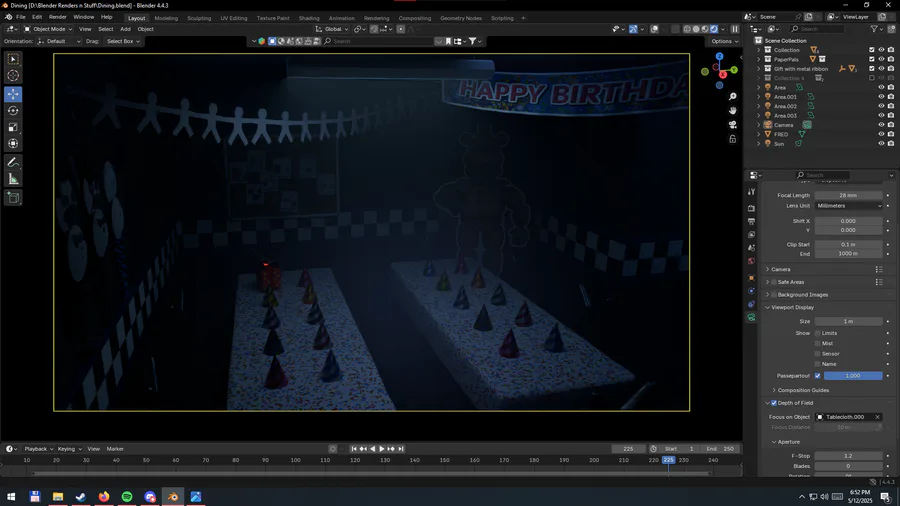Activate the Rotate tool

point(13,110)
